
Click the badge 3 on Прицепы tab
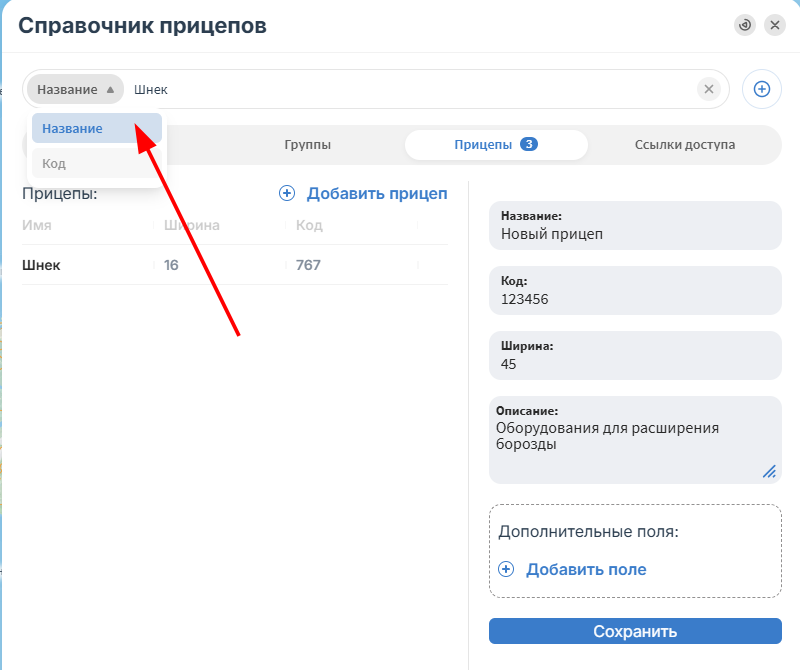tap(529, 144)
